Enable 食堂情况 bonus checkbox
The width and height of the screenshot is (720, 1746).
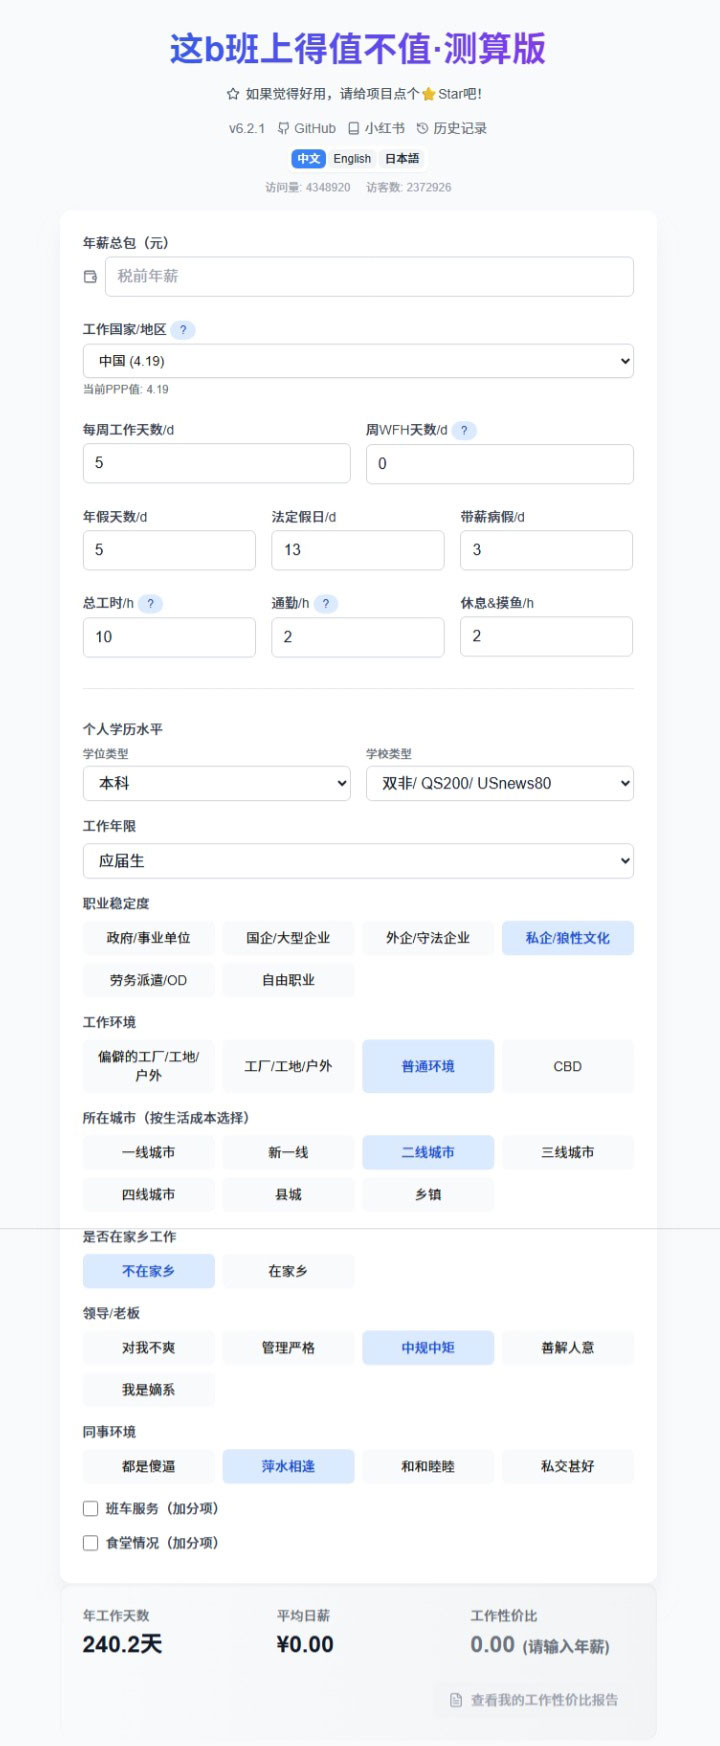pyautogui.click(x=90, y=1543)
